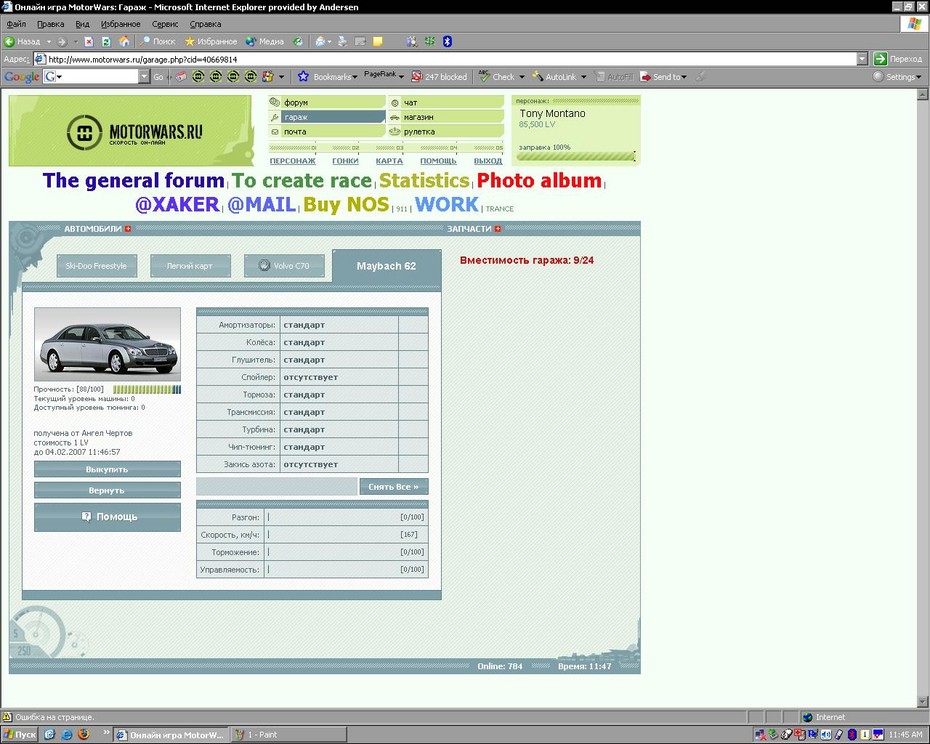Click the заправка 100% fuel bar
This screenshot has height=744, width=930.
coord(576,157)
